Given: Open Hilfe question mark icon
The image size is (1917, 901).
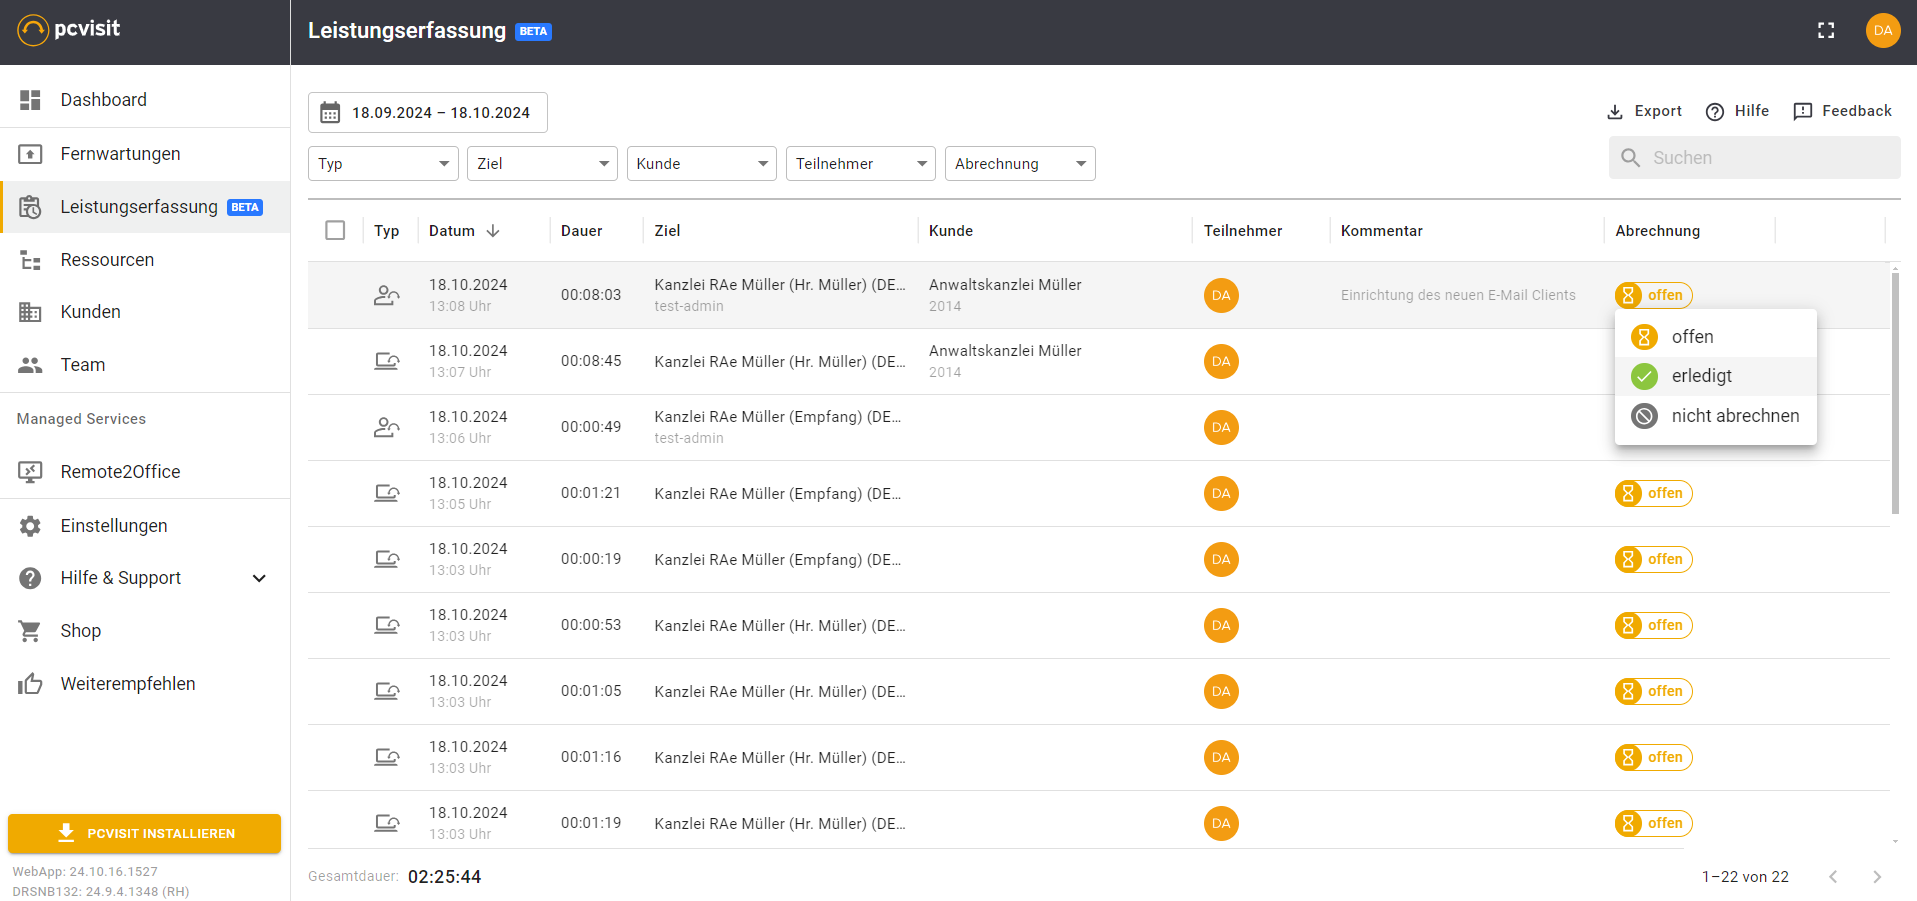Looking at the screenshot, I should pyautogui.click(x=1715, y=112).
